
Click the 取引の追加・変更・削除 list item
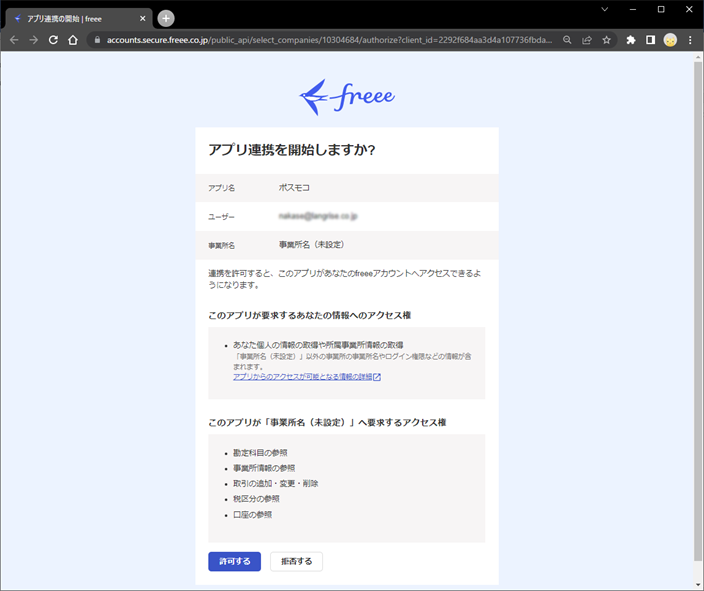pos(276,484)
